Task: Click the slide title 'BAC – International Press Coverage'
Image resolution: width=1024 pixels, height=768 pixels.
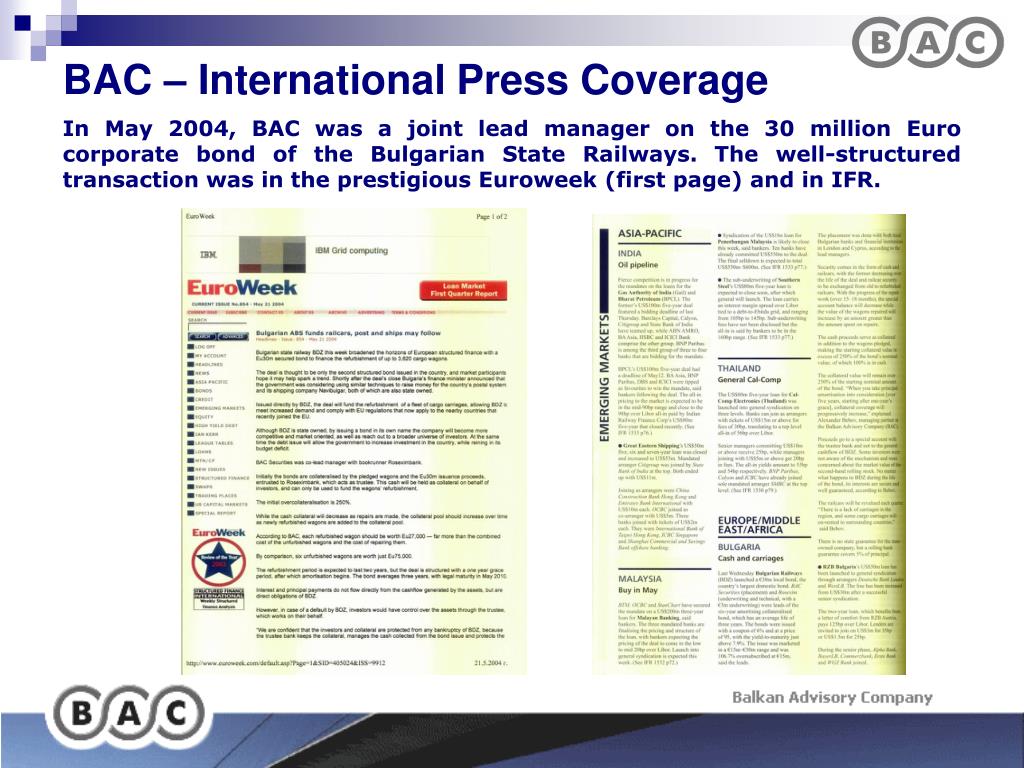Action: click(415, 81)
